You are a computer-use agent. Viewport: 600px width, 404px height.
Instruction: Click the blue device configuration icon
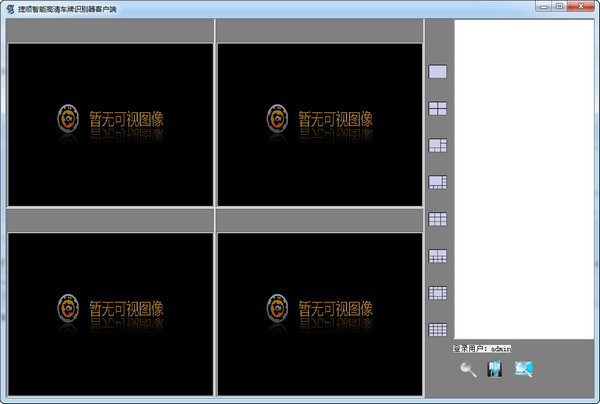[495, 369]
